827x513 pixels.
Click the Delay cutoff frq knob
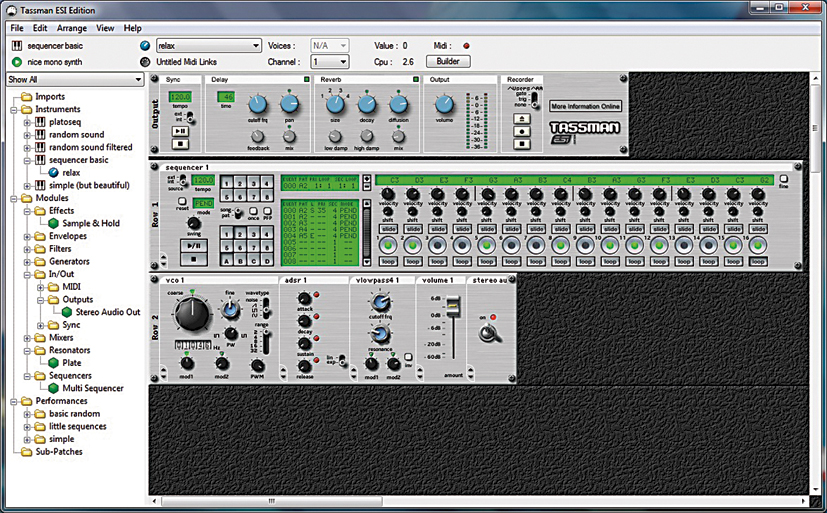pyautogui.click(x=257, y=105)
